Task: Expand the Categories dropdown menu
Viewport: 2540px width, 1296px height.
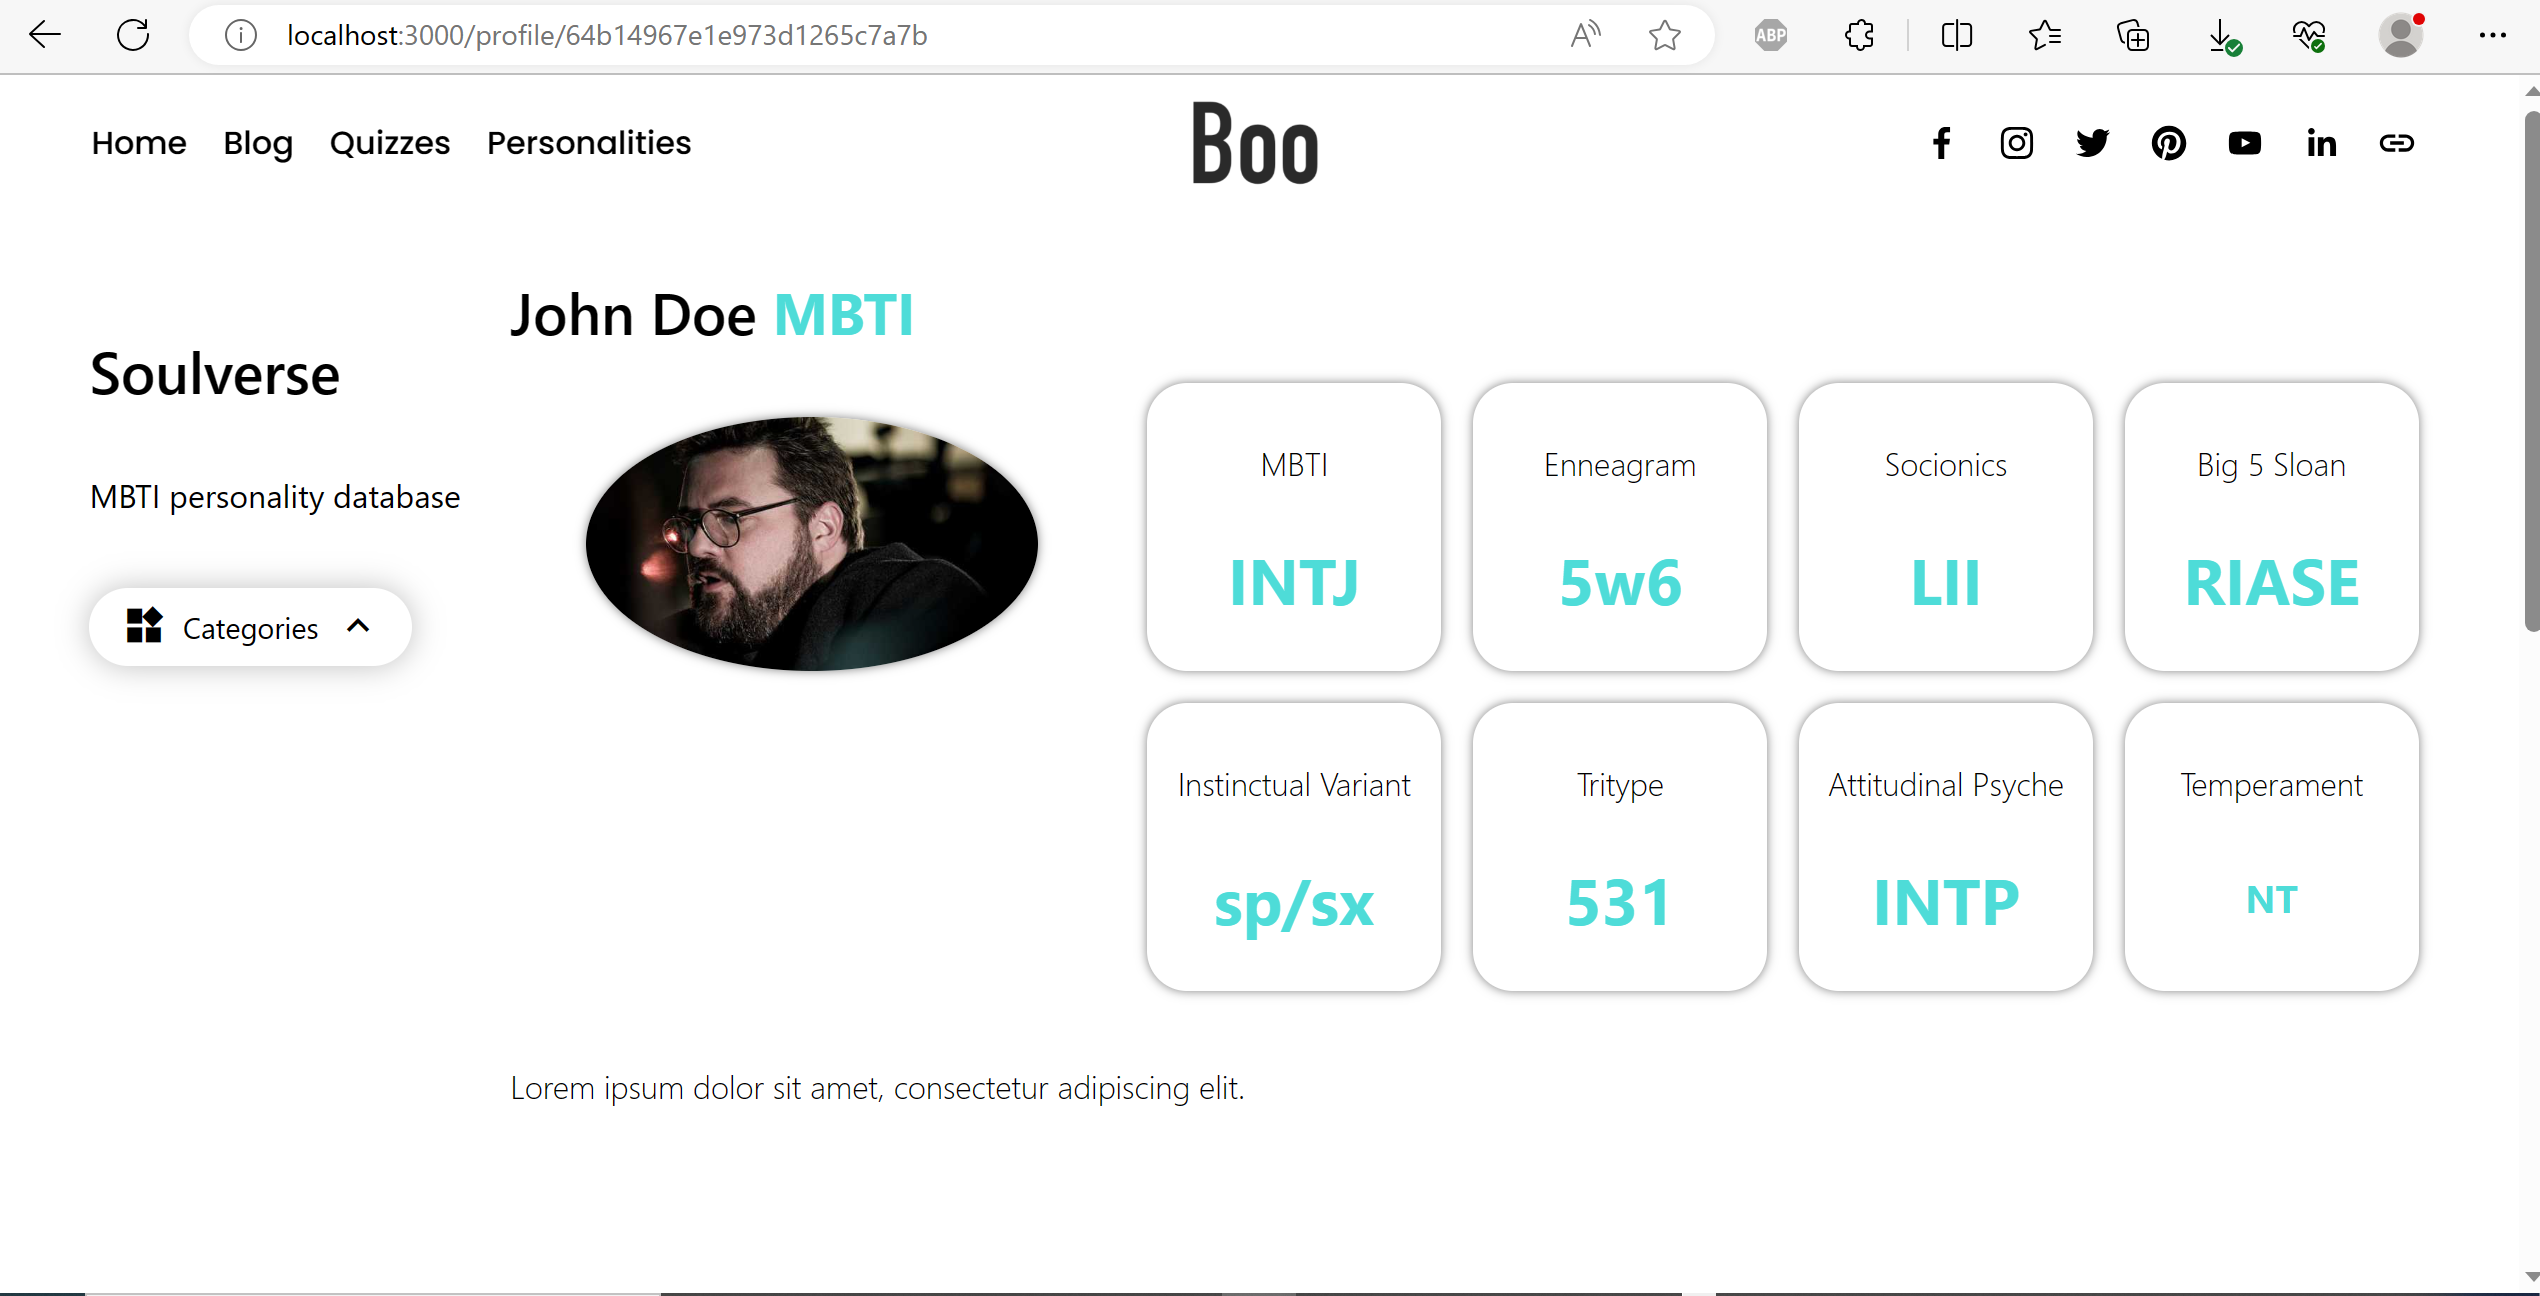Action: [x=250, y=627]
